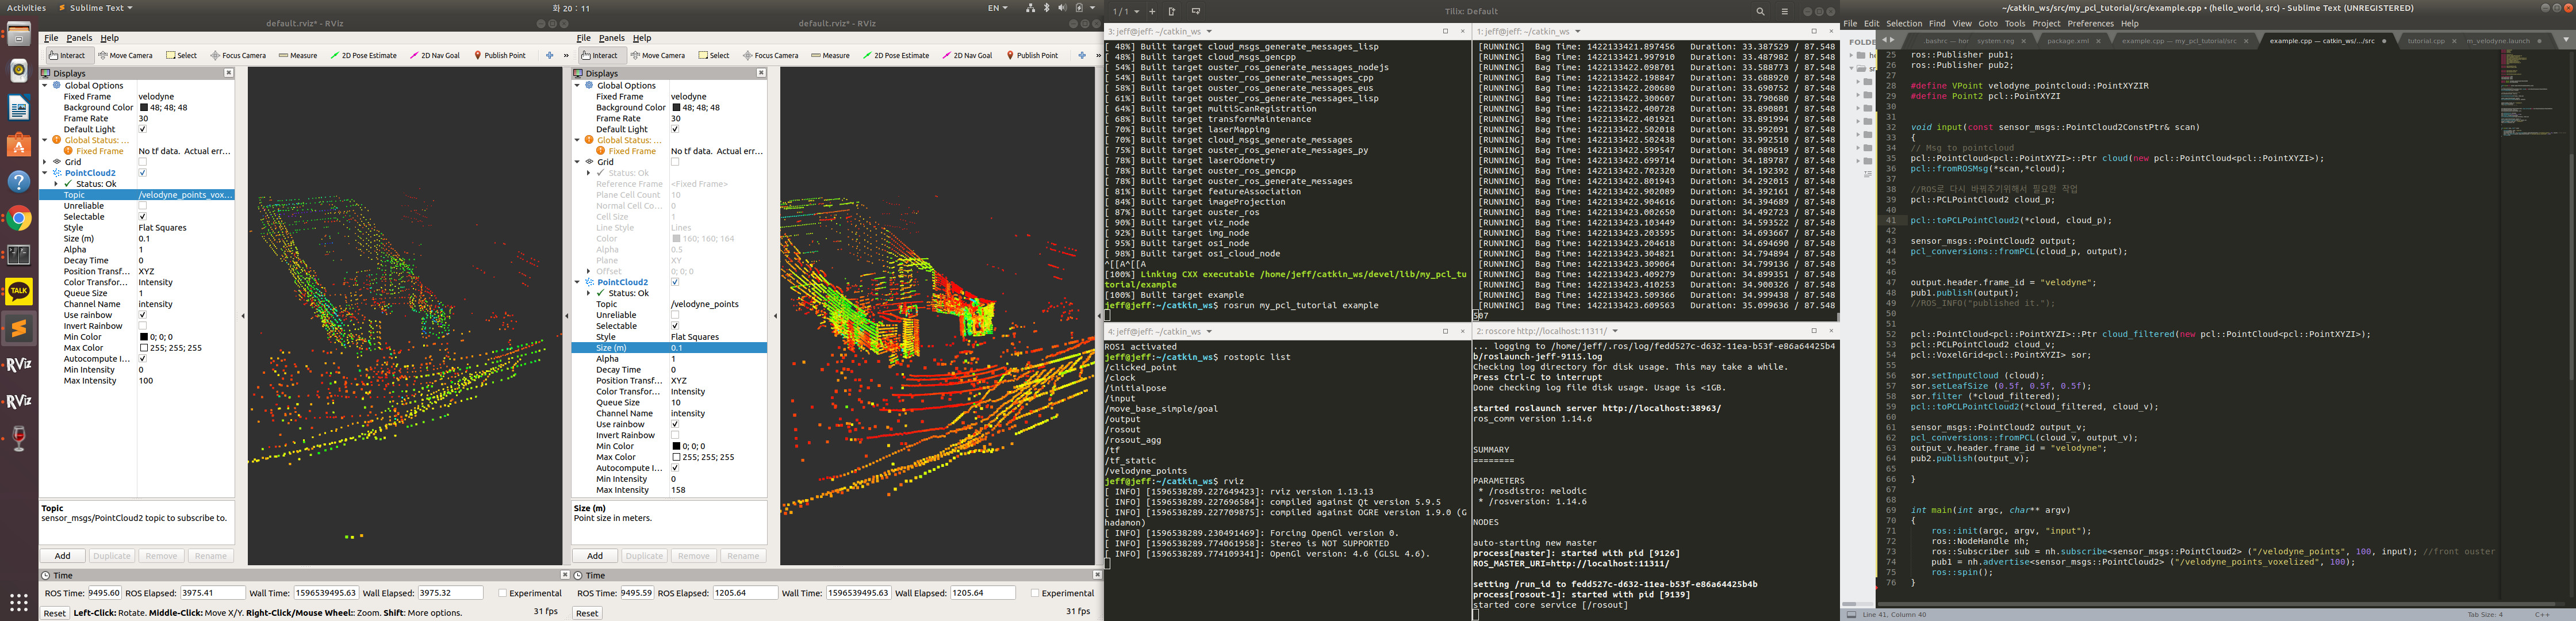Viewport: 2576px width, 621px height.
Task: Activate Select tool in left RViz toolbar
Action: pyautogui.click(x=181, y=55)
